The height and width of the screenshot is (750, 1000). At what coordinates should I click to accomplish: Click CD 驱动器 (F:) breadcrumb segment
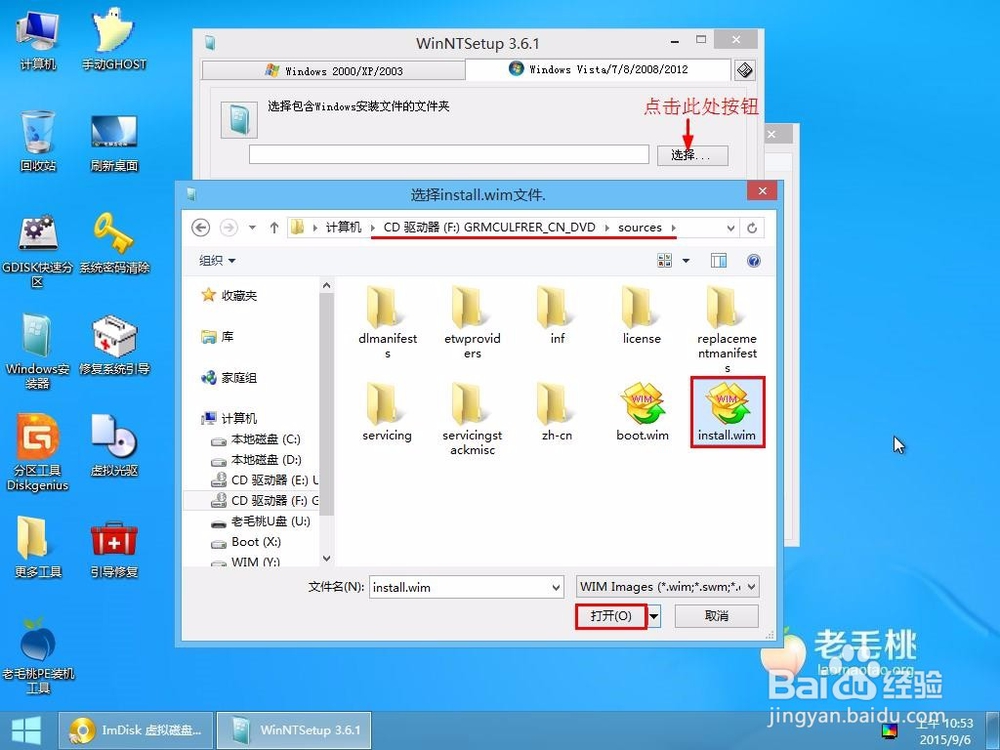point(489,228)
